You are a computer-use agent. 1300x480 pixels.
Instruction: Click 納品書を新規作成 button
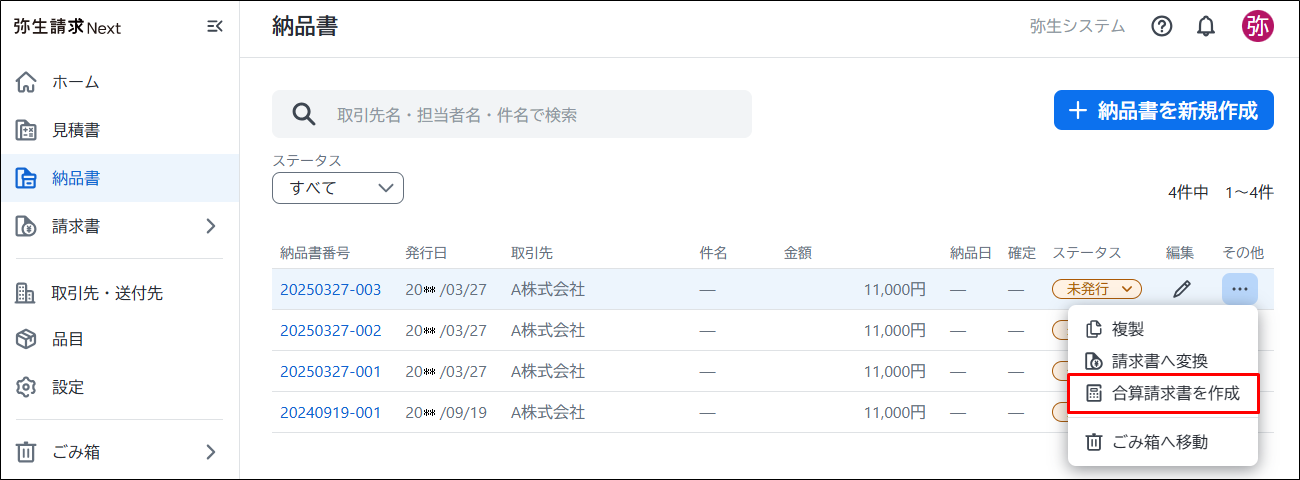pyautogui.click(x=1163, y=111)
